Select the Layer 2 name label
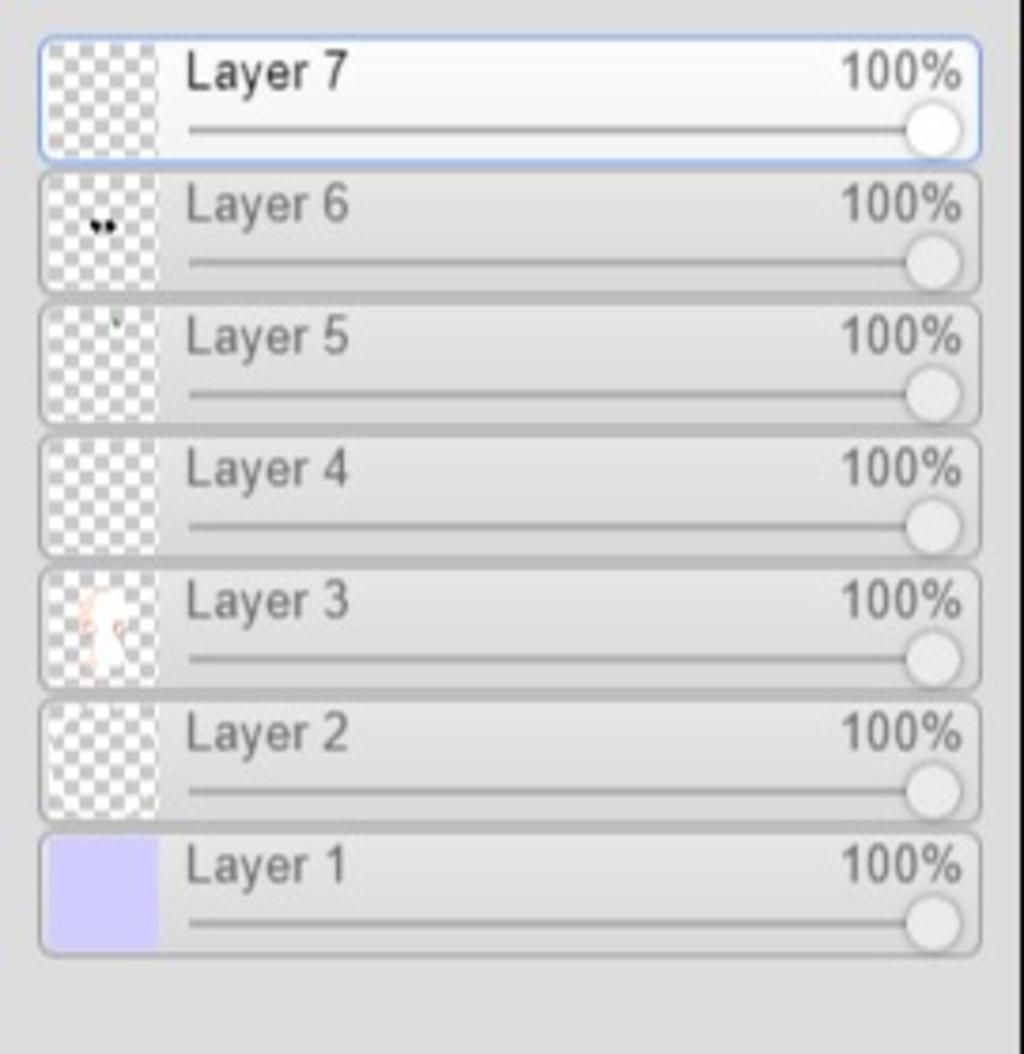The image size is (1024, 1054). 267,734
